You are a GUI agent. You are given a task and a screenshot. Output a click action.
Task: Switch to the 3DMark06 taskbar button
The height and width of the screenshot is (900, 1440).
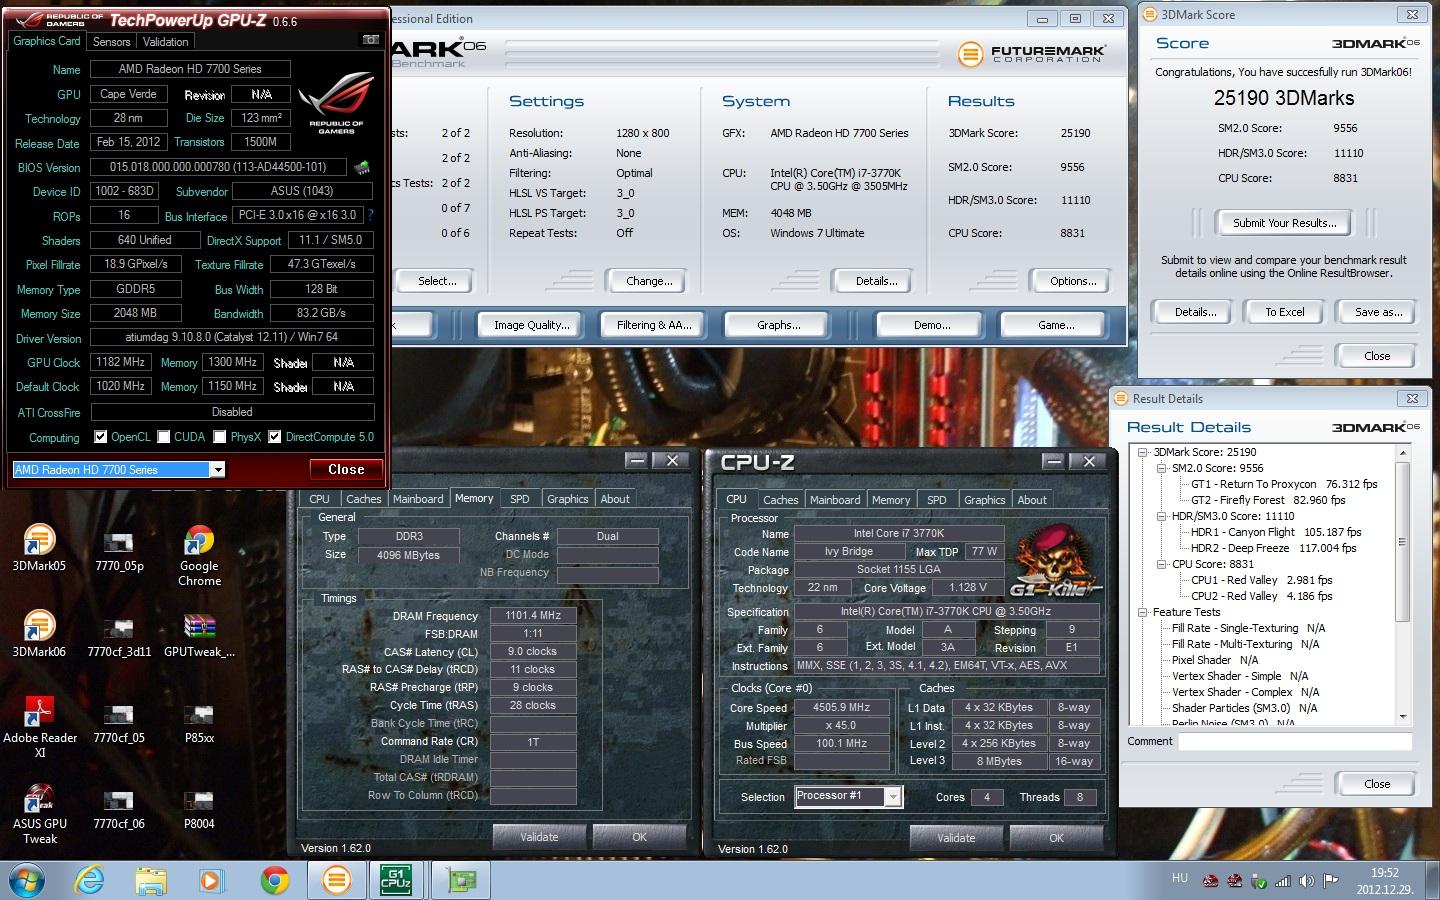click(337, 880)
